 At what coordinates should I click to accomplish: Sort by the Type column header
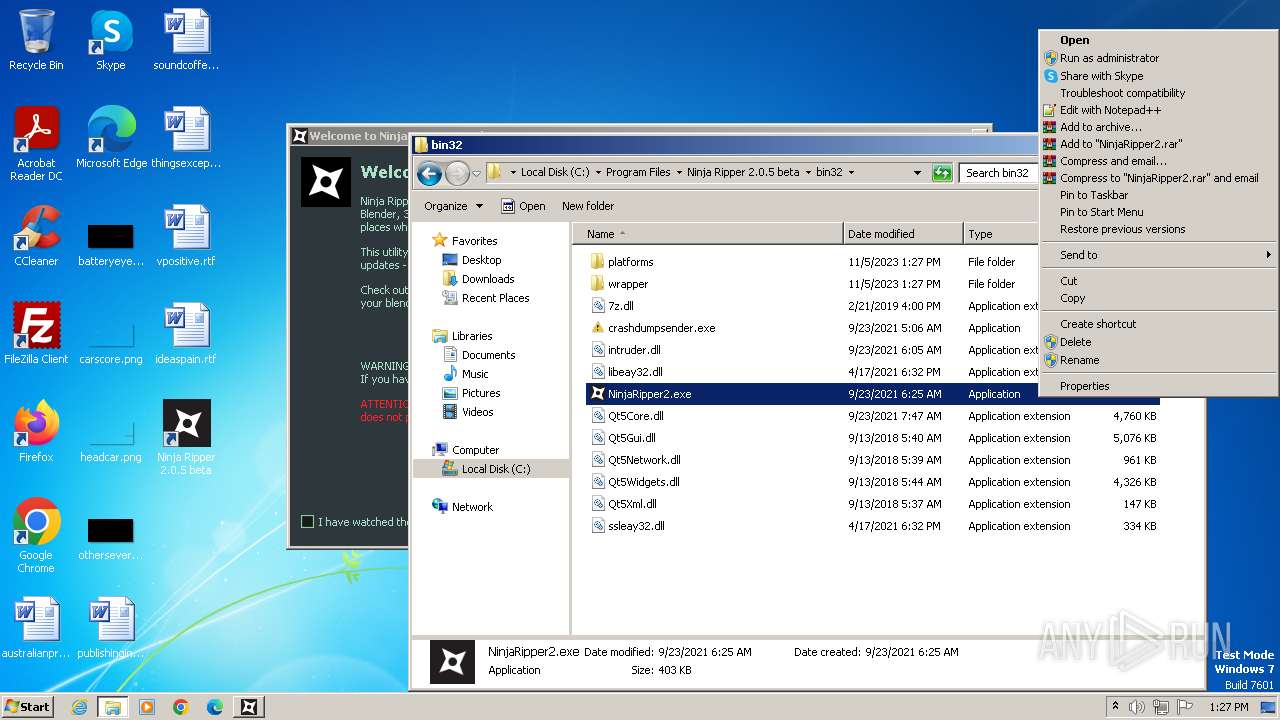coord(1001,234)
